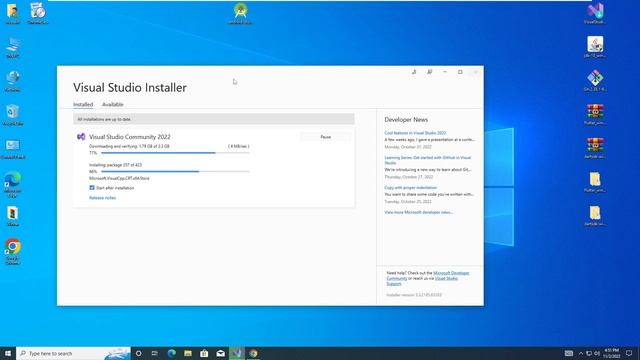Open Cool features in Visual Studio 2022 article
The image size is (640, 360).
pos(415,133)
